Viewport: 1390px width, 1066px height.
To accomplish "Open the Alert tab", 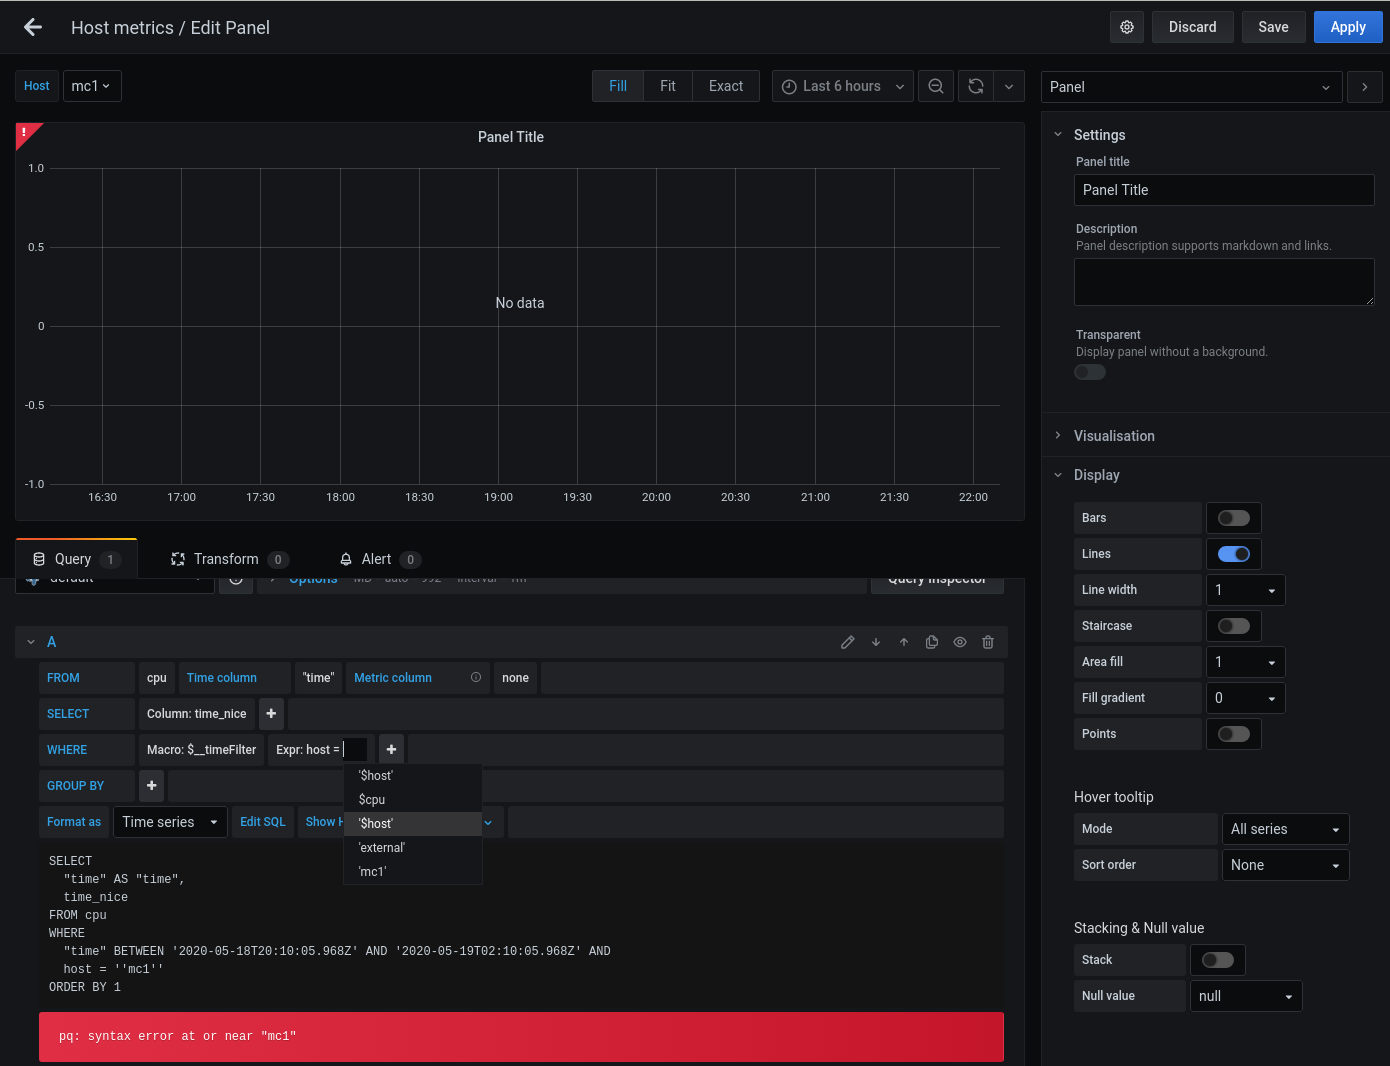I will [x=378, y=558].
